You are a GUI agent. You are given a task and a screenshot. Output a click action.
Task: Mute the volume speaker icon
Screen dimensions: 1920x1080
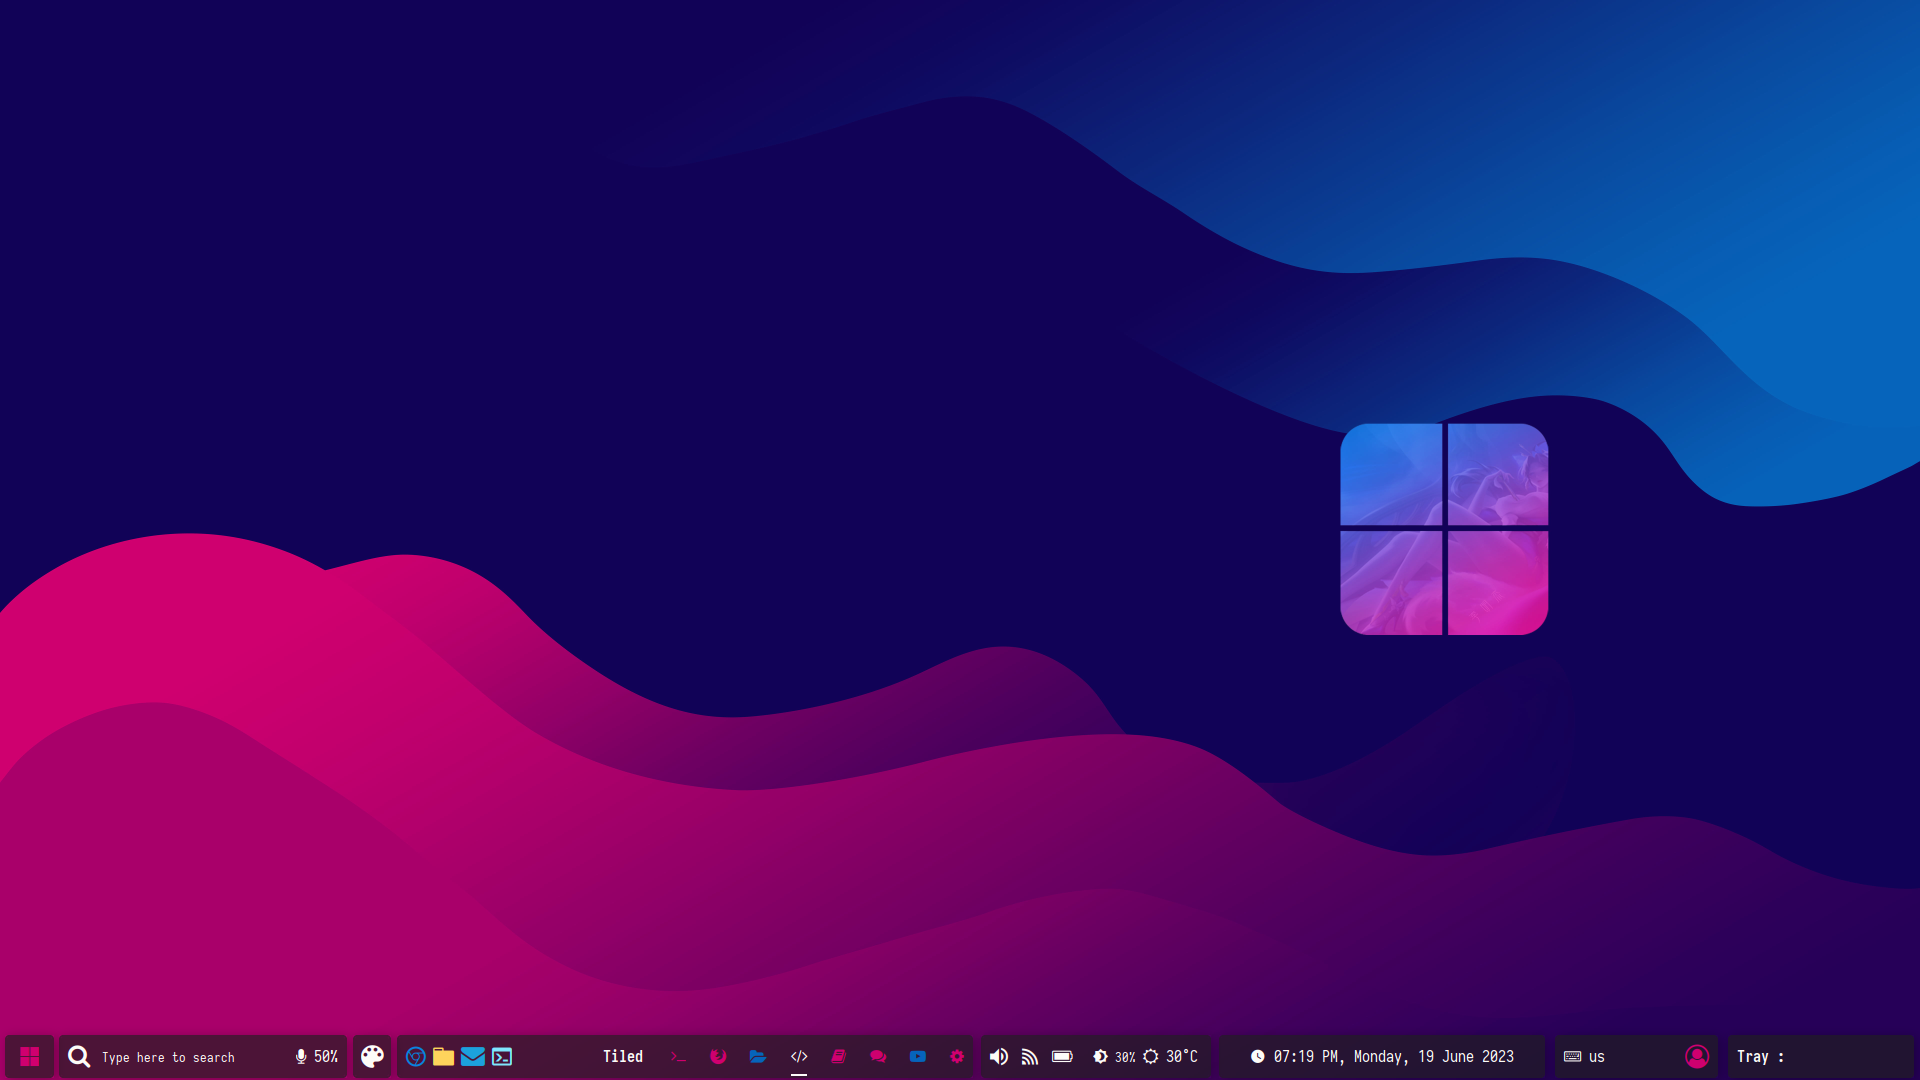point(998,1056)
